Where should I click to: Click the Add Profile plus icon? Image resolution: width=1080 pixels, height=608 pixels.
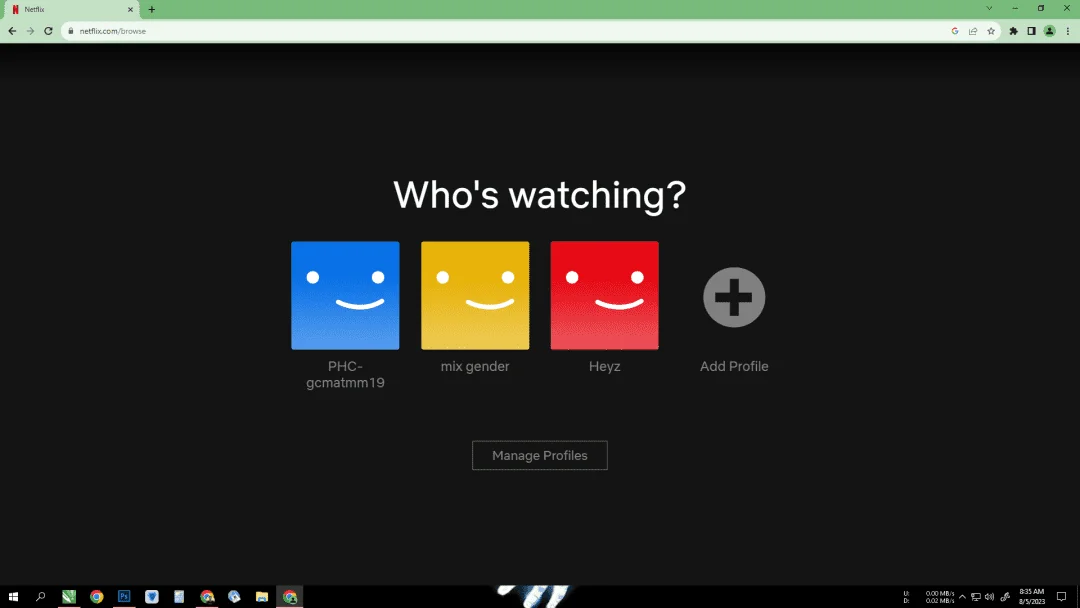pos(734,297)
